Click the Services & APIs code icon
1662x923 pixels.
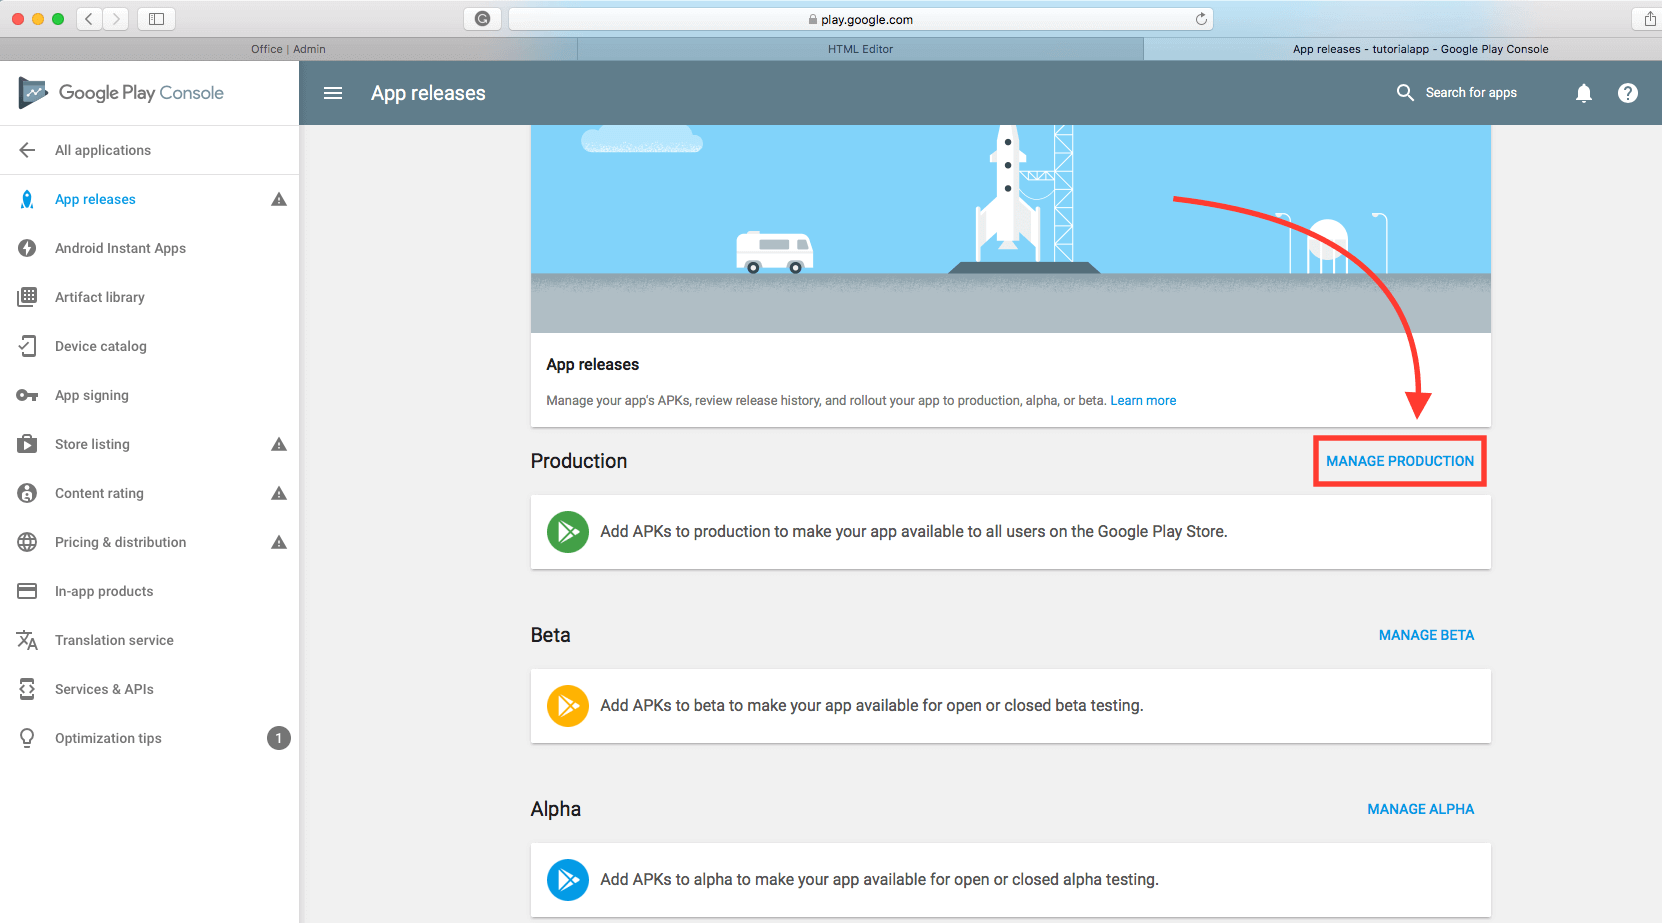coord(27,689)
